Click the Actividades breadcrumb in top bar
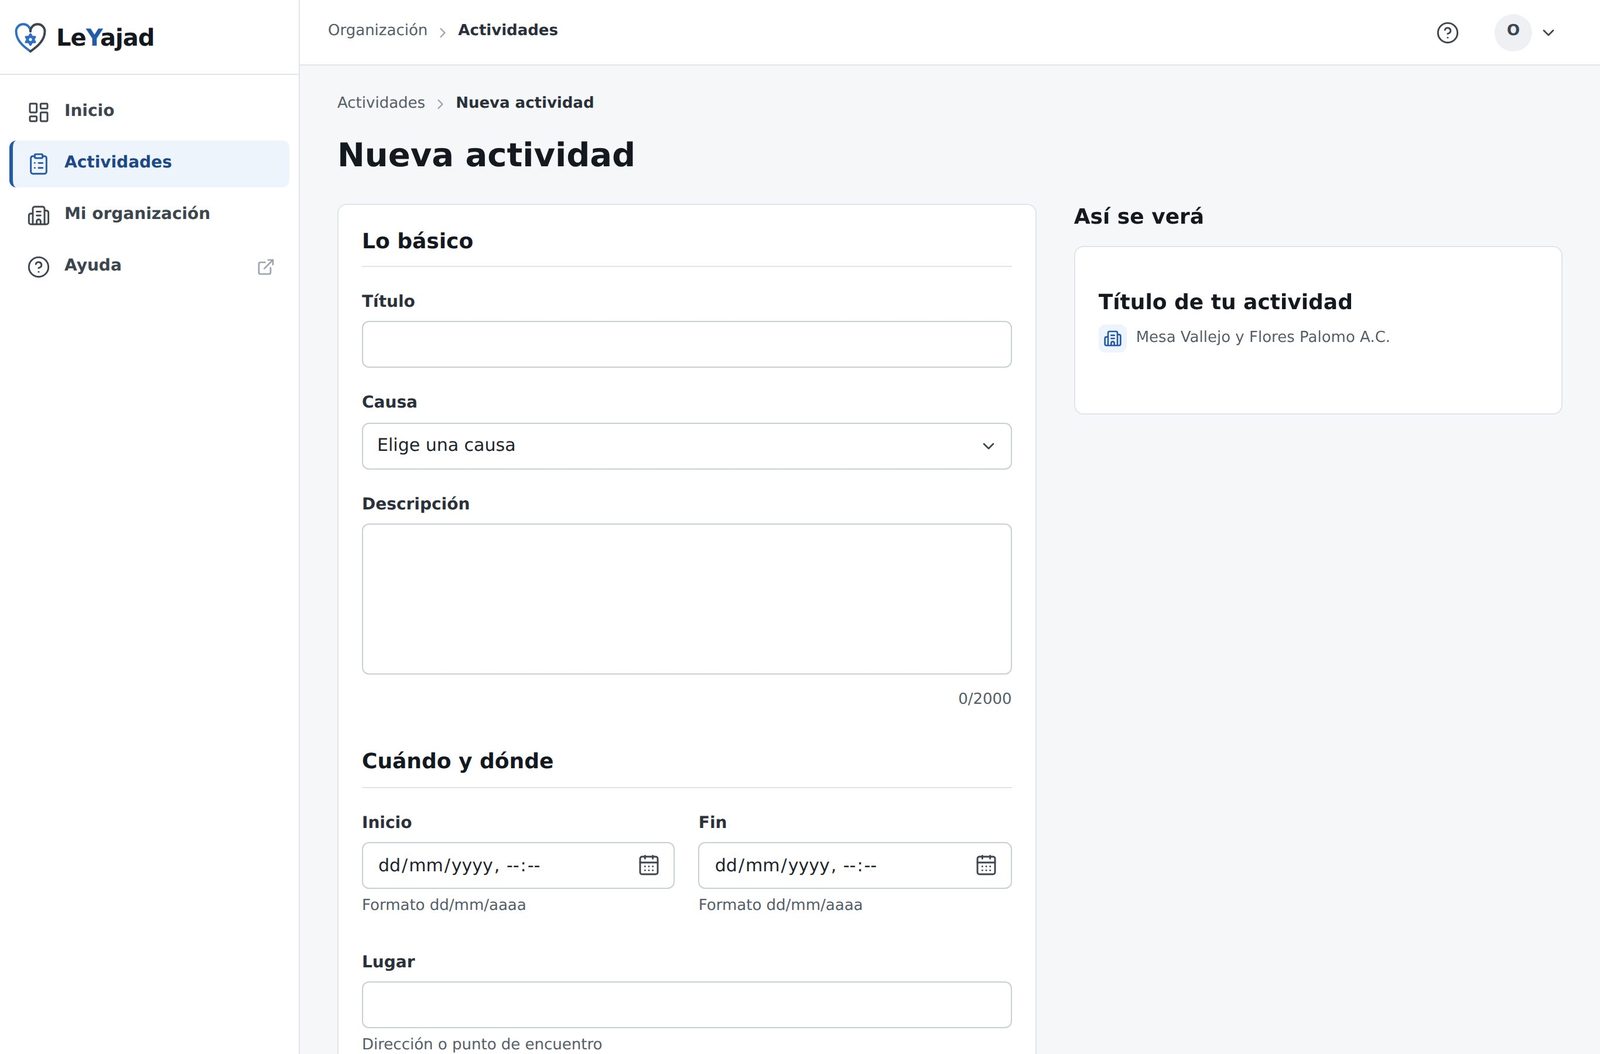This screenshot has width=1600, height=1054. point(507,30)
